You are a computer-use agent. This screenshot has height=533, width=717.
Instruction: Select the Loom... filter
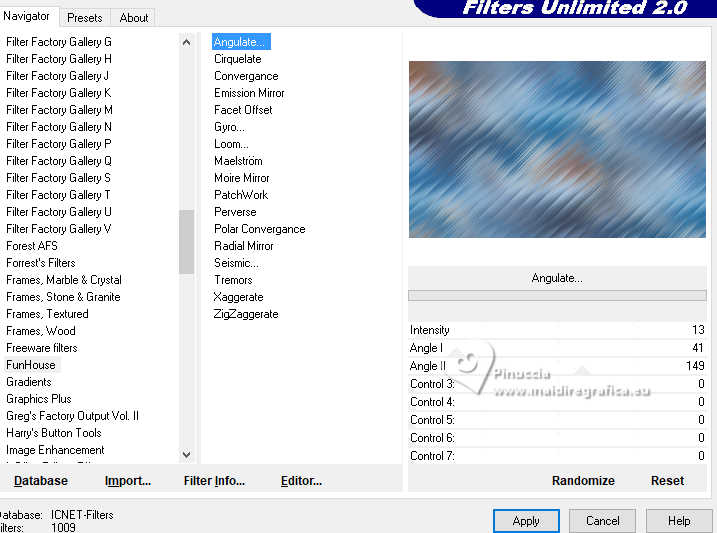[x=231, y=144]
